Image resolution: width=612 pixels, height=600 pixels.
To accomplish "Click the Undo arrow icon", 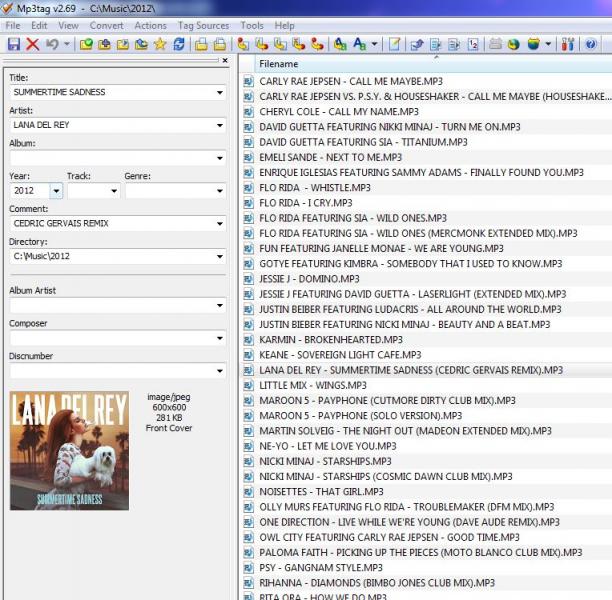I will (x=52, y=44).
